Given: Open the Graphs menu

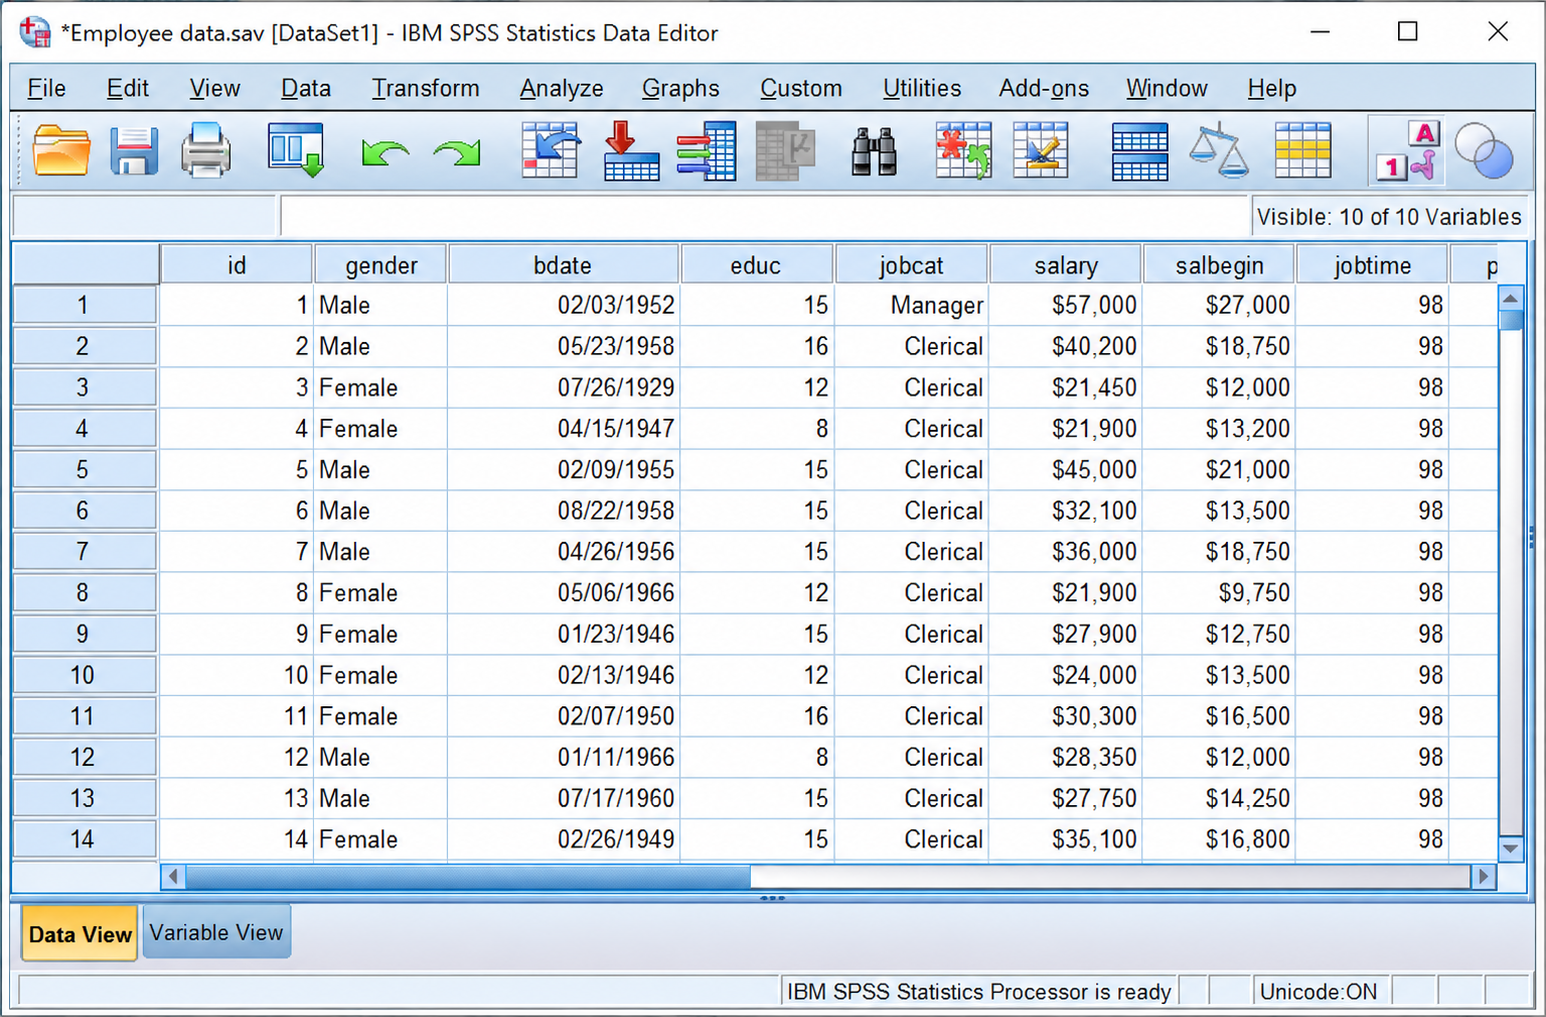Looking at the screenshot, I should (x=681, y=88).
